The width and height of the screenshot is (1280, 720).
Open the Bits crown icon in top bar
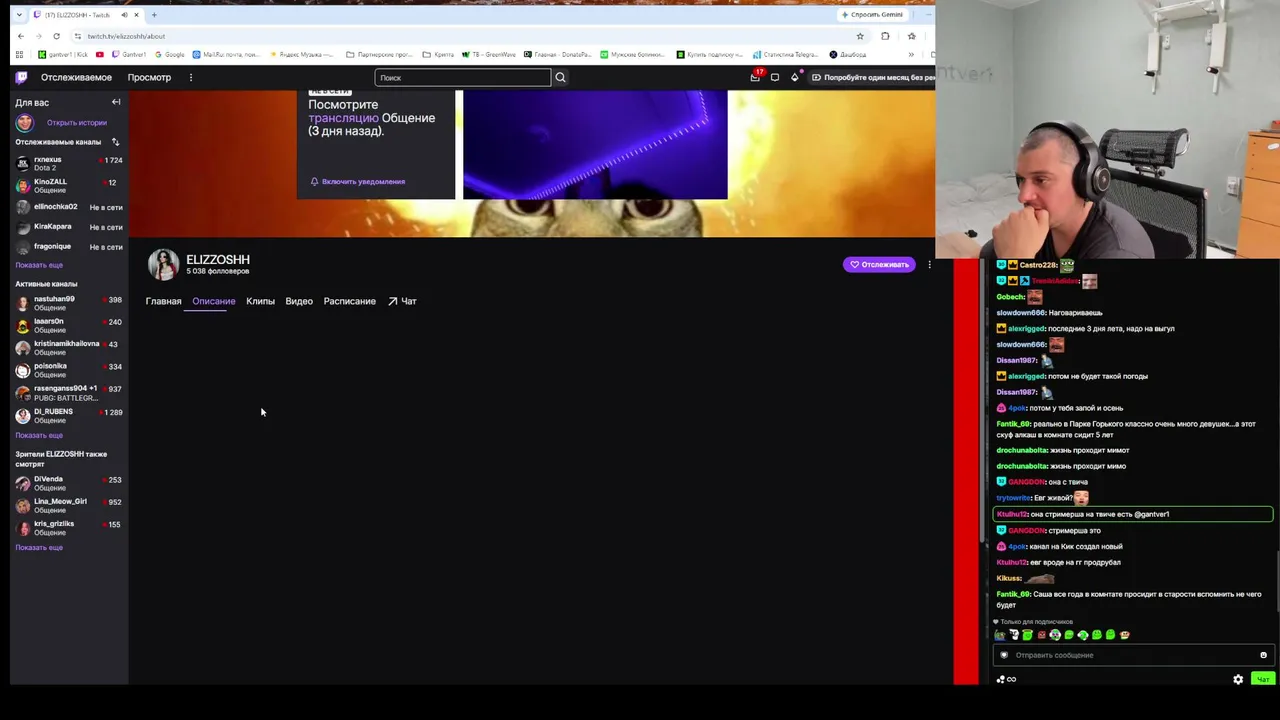[795, 77]
